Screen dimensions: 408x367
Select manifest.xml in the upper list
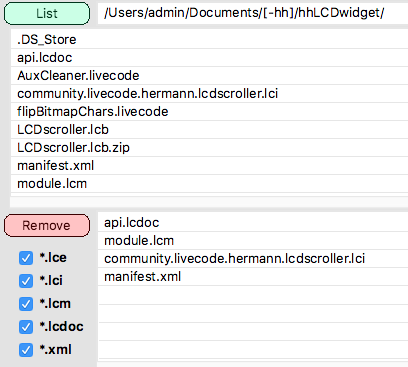[209, 166]
